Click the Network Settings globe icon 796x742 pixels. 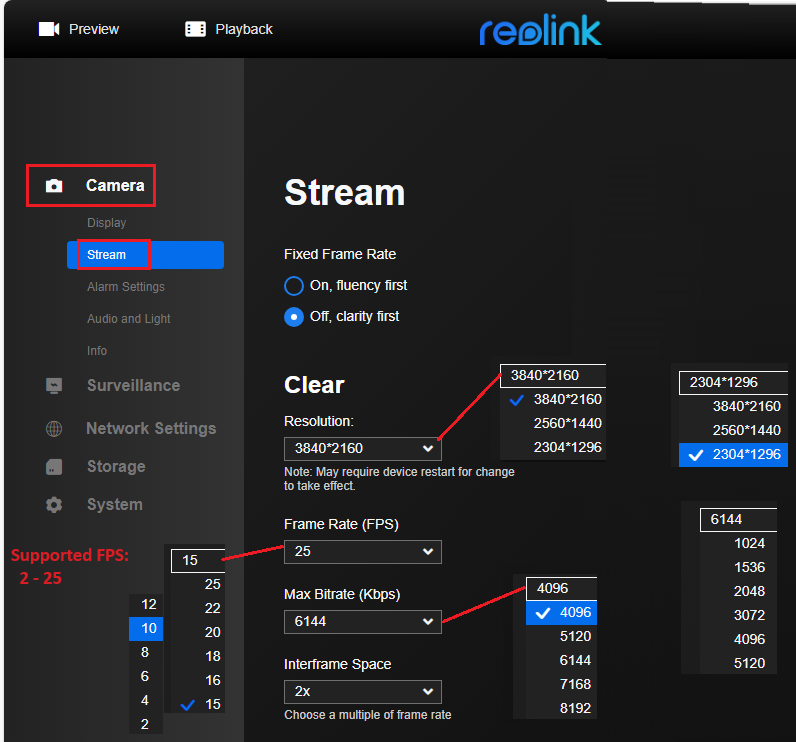[x=54, y=429]
